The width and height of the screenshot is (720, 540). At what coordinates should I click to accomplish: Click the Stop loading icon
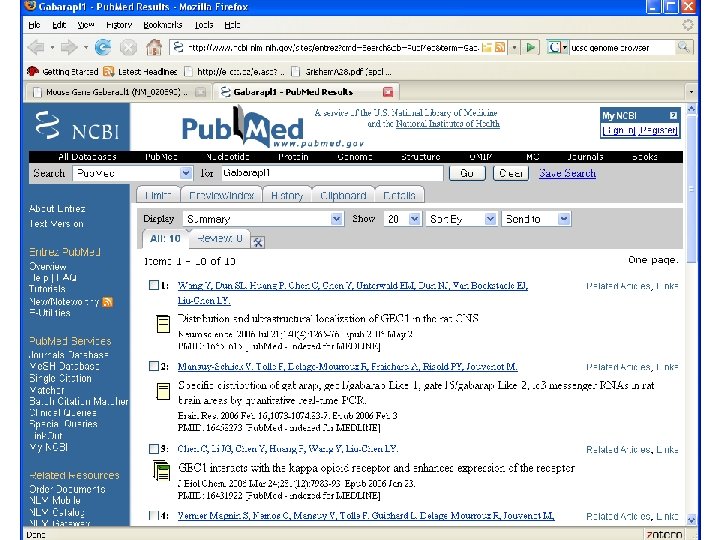(x=128, y=47)
